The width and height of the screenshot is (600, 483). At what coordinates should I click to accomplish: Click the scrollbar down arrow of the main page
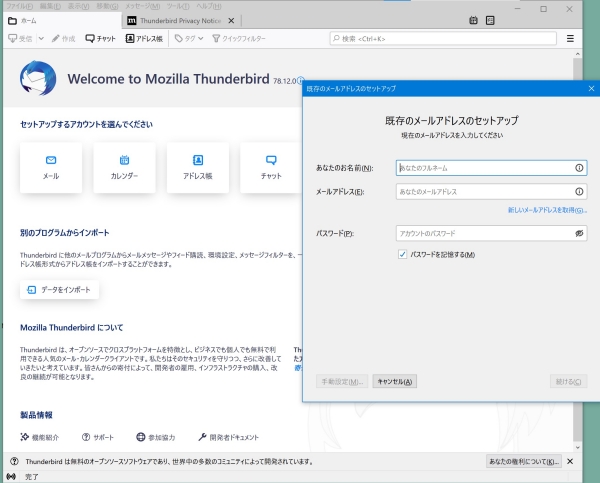577,447
